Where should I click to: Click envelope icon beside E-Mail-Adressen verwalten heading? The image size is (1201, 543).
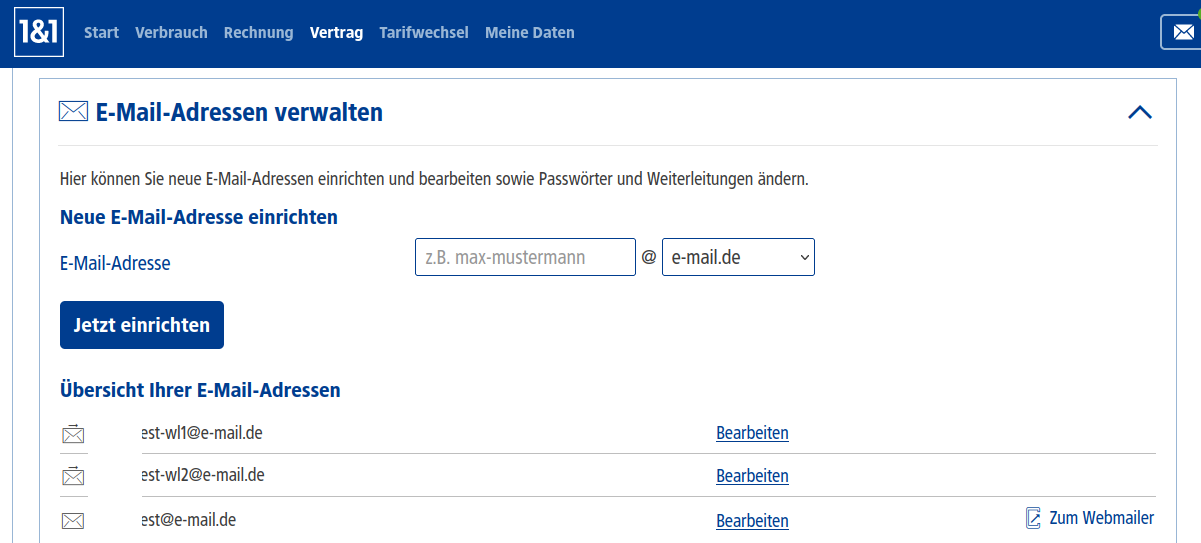[x=73, y=112]
